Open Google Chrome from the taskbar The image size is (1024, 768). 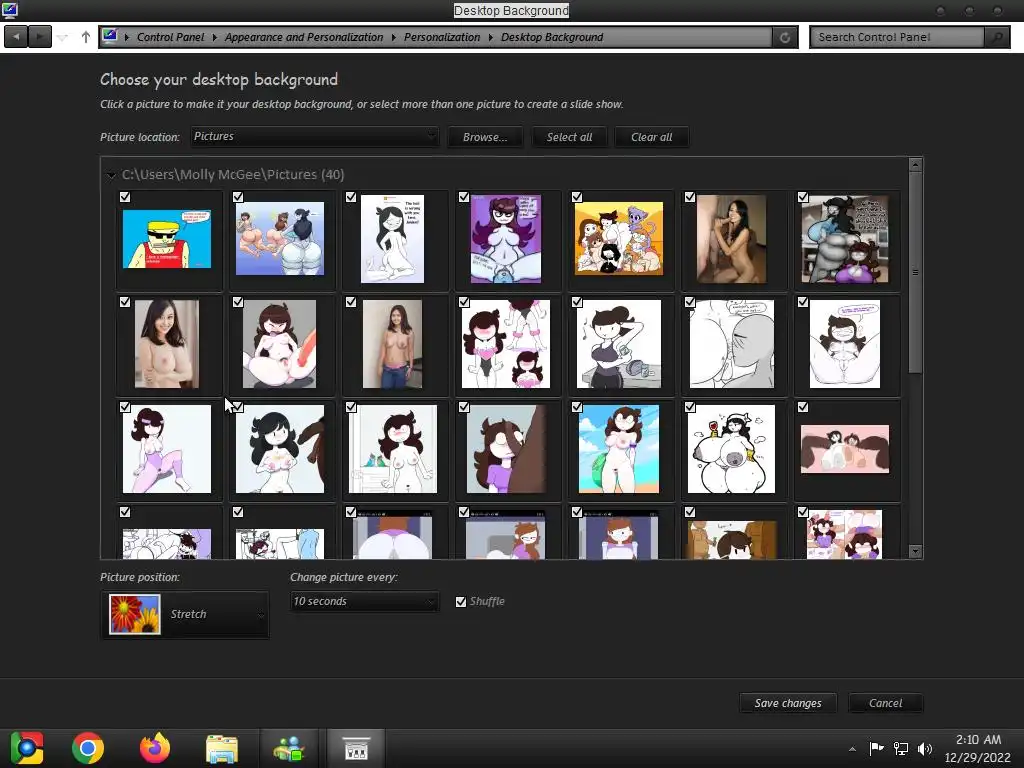pos(88,748)
